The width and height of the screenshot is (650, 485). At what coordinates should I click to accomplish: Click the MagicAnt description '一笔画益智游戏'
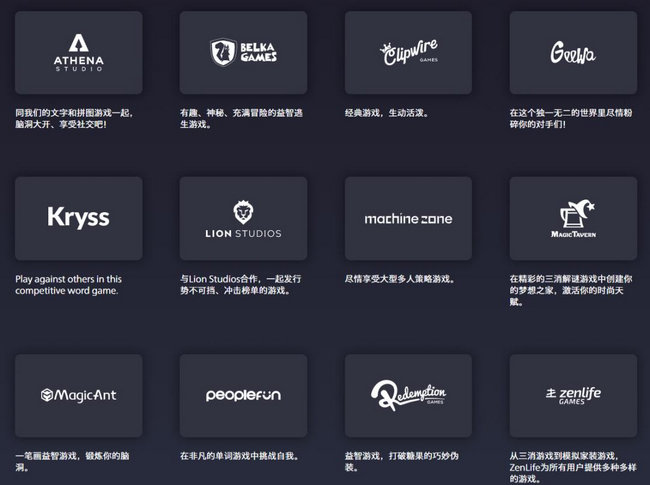tap(72, 462)
